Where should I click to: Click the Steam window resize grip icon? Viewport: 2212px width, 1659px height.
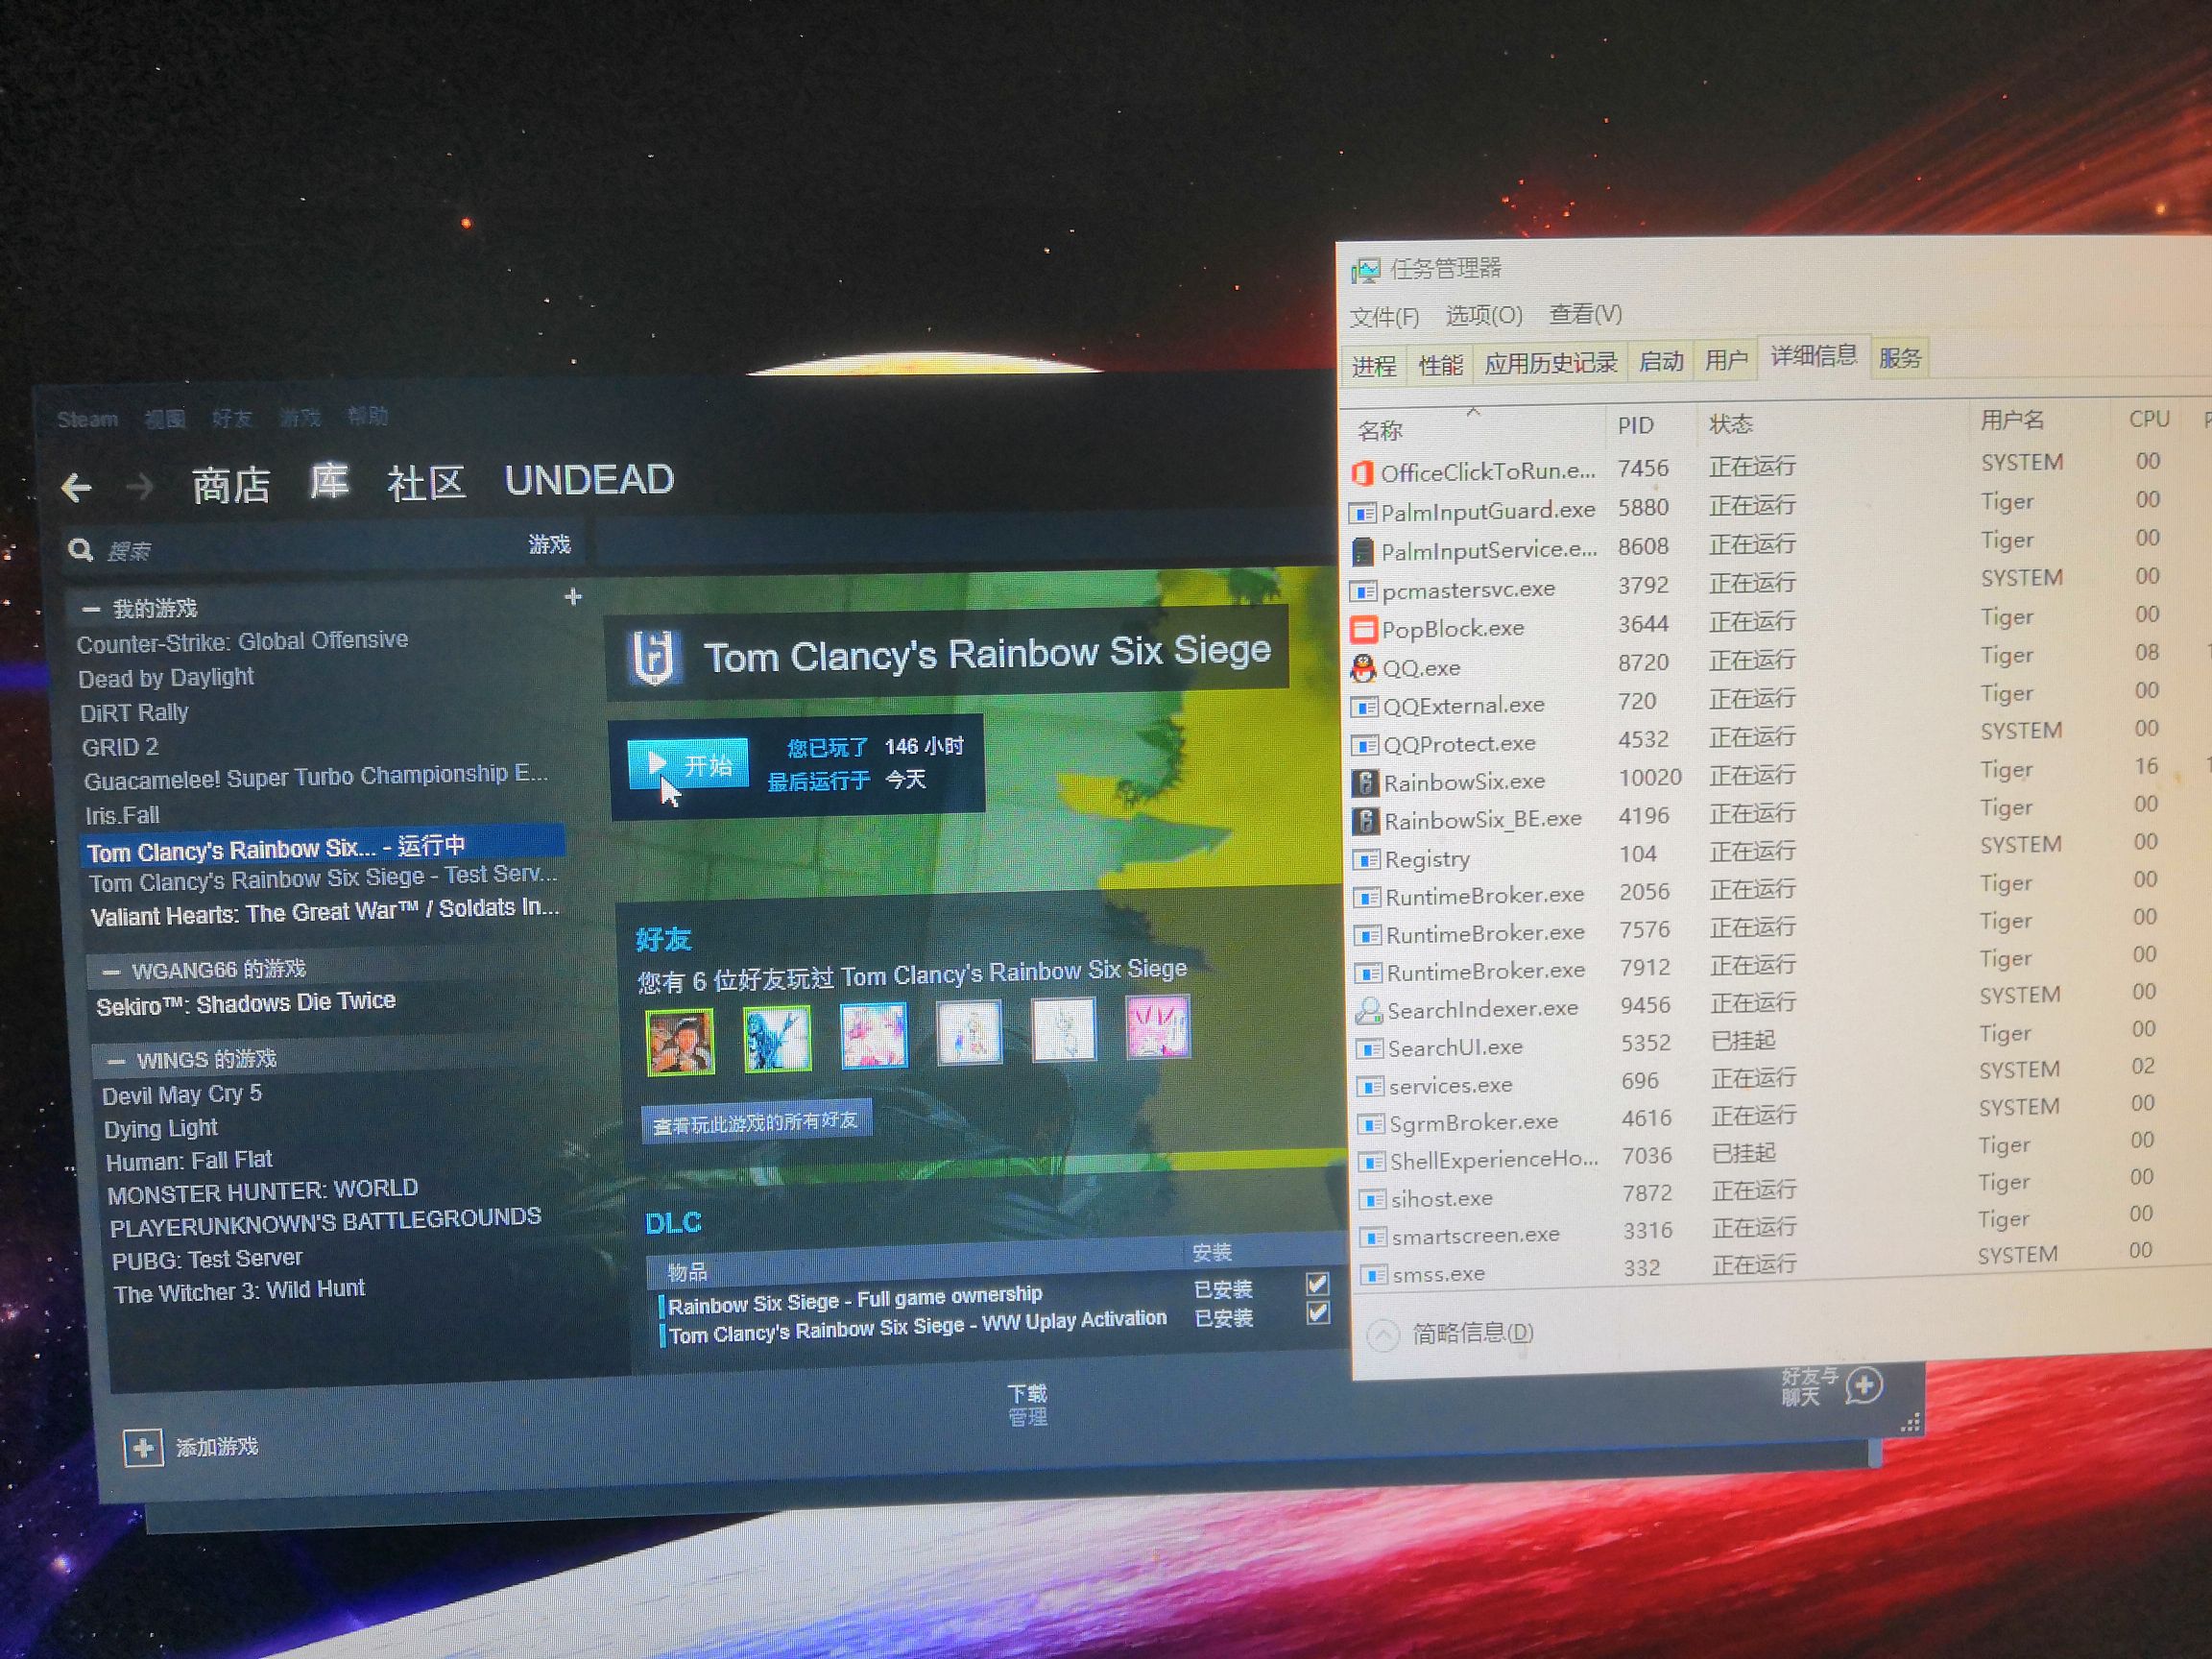[1909, 1424]
